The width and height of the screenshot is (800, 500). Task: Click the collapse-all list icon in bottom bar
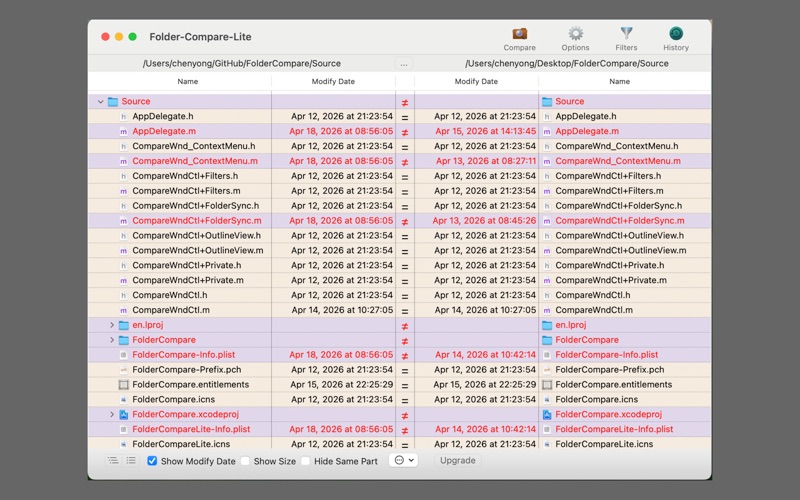[131, 460]
